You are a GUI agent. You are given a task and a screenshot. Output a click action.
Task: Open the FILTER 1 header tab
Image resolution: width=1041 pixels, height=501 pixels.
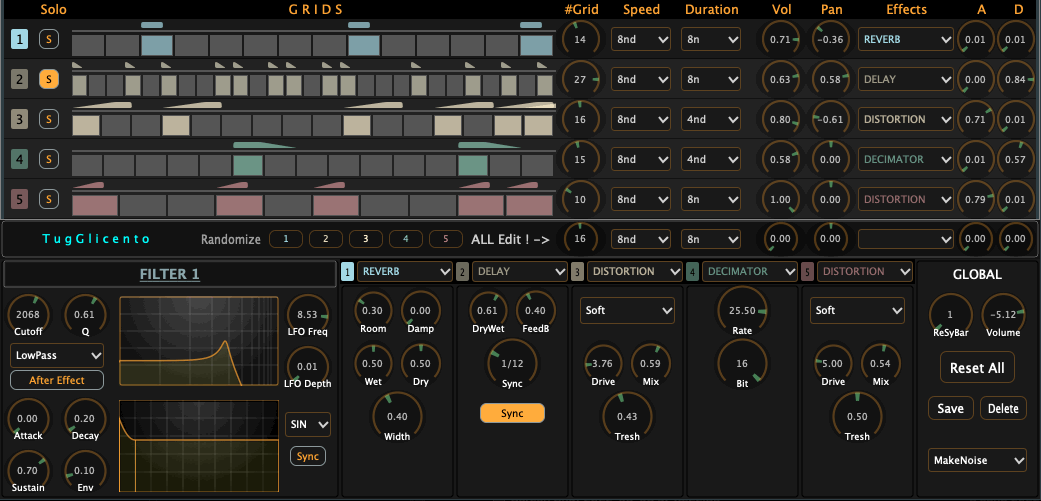click(169, 274)
